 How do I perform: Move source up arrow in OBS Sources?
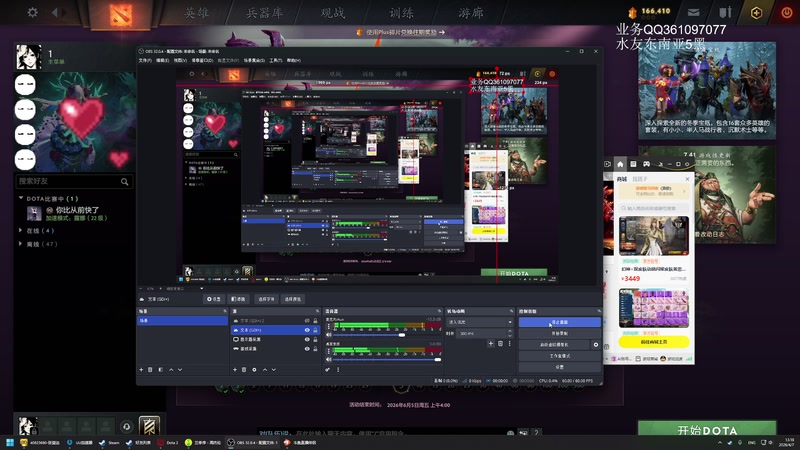coord(265,369)
